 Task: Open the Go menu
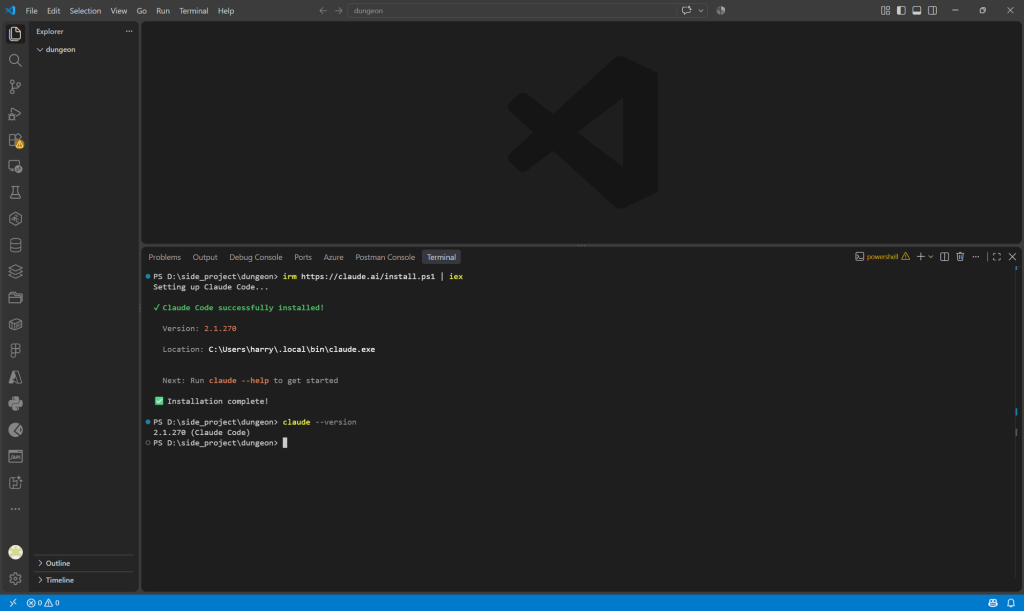click(x=142, y=10)
